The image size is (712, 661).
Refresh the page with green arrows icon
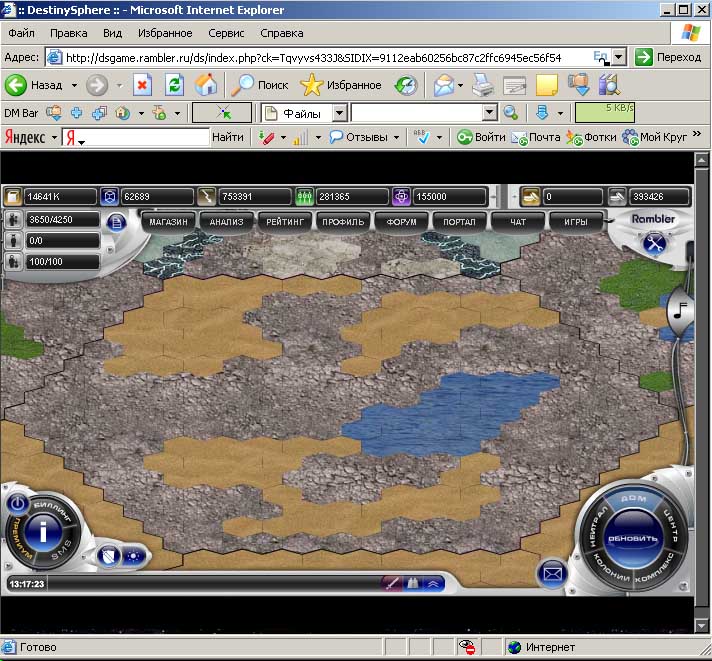pos(174,85)
